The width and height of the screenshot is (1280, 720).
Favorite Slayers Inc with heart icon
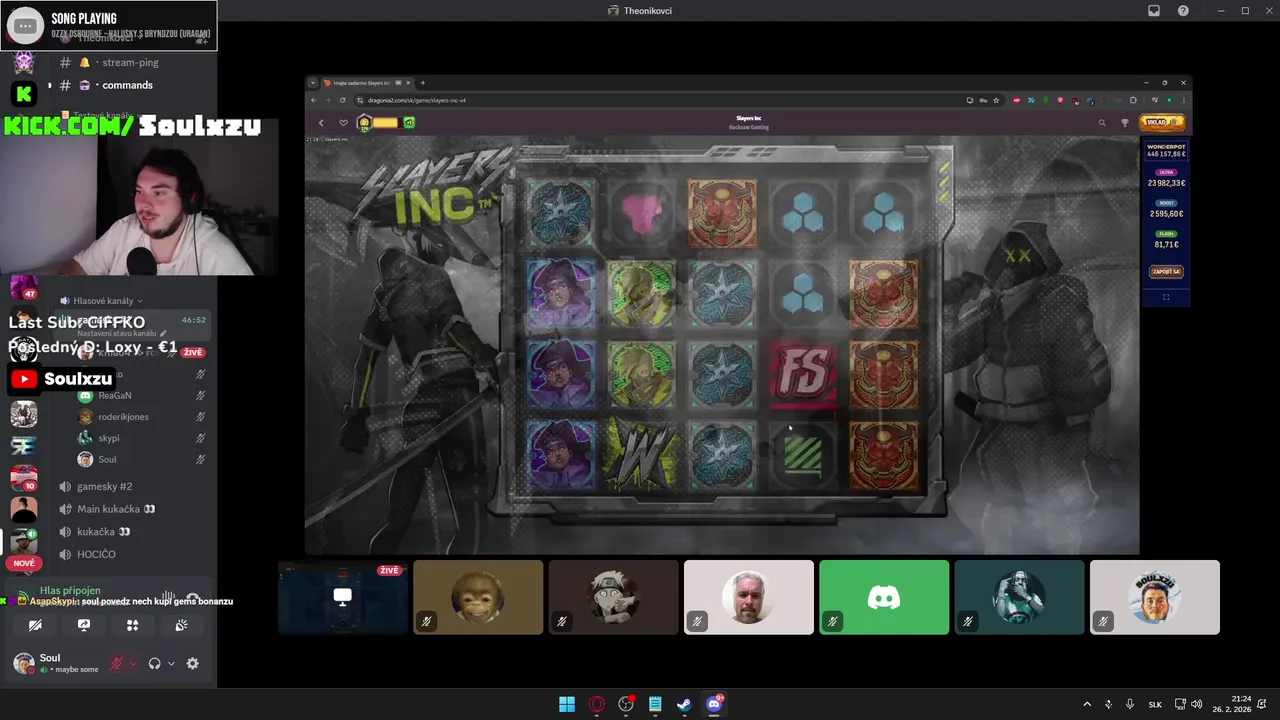343,123
